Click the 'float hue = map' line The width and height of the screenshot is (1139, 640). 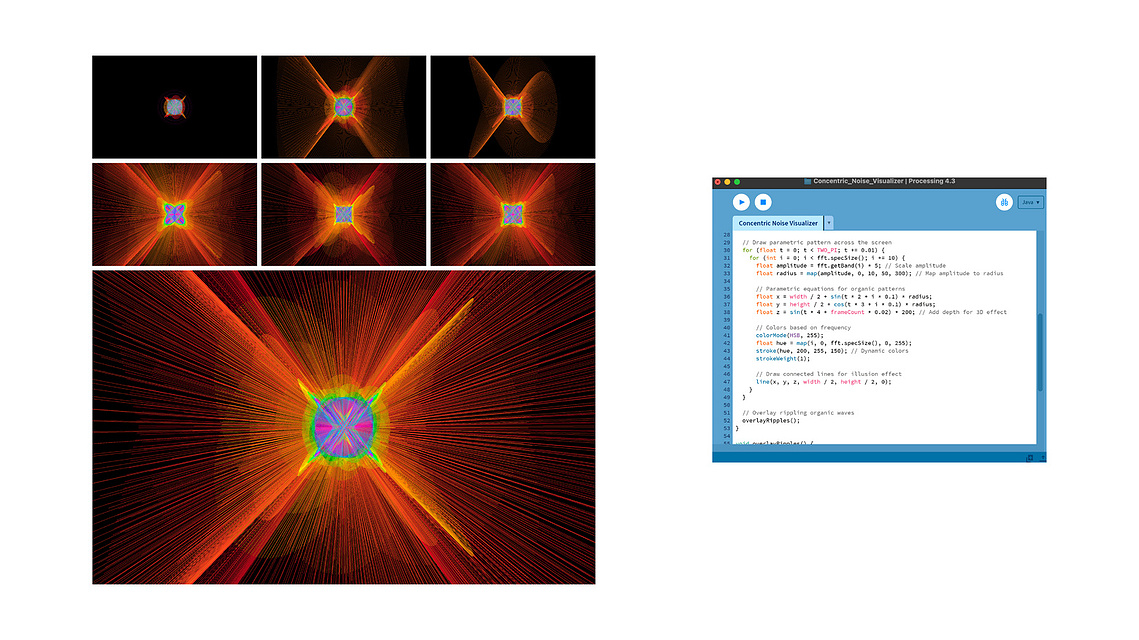833,343
